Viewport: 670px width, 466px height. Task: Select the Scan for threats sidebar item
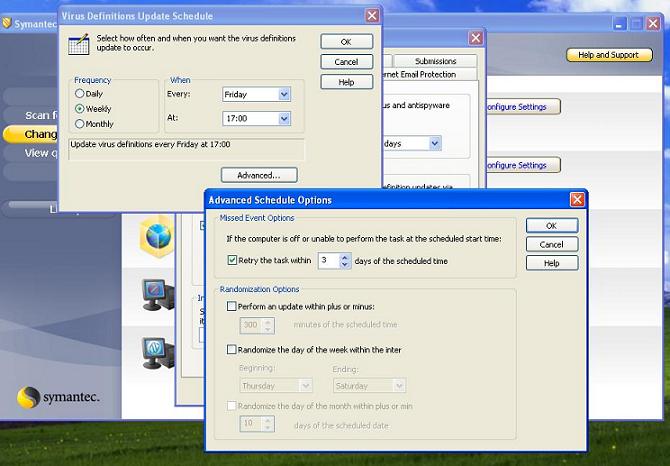coord(30,115)
